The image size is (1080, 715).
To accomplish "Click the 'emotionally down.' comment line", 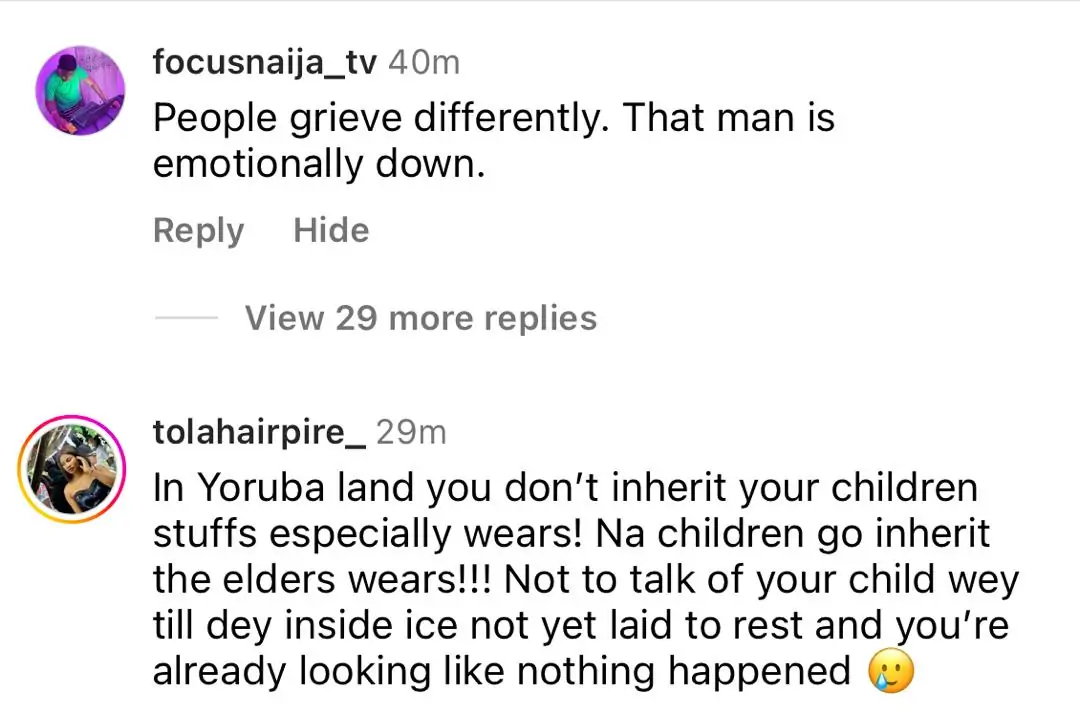I will [x=318, y=165].
